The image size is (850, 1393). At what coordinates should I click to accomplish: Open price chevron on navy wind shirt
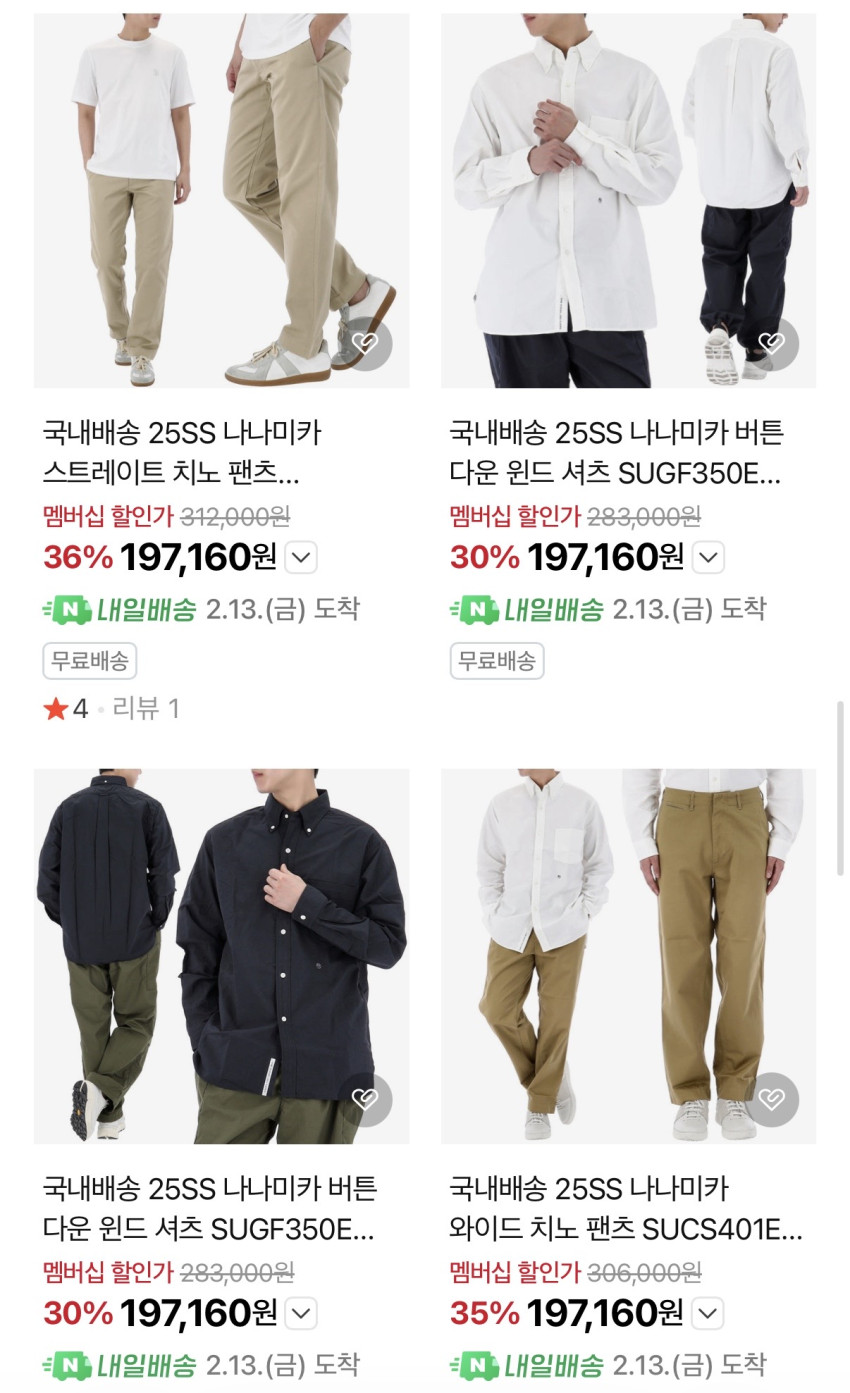click(x=301, y=1313)
